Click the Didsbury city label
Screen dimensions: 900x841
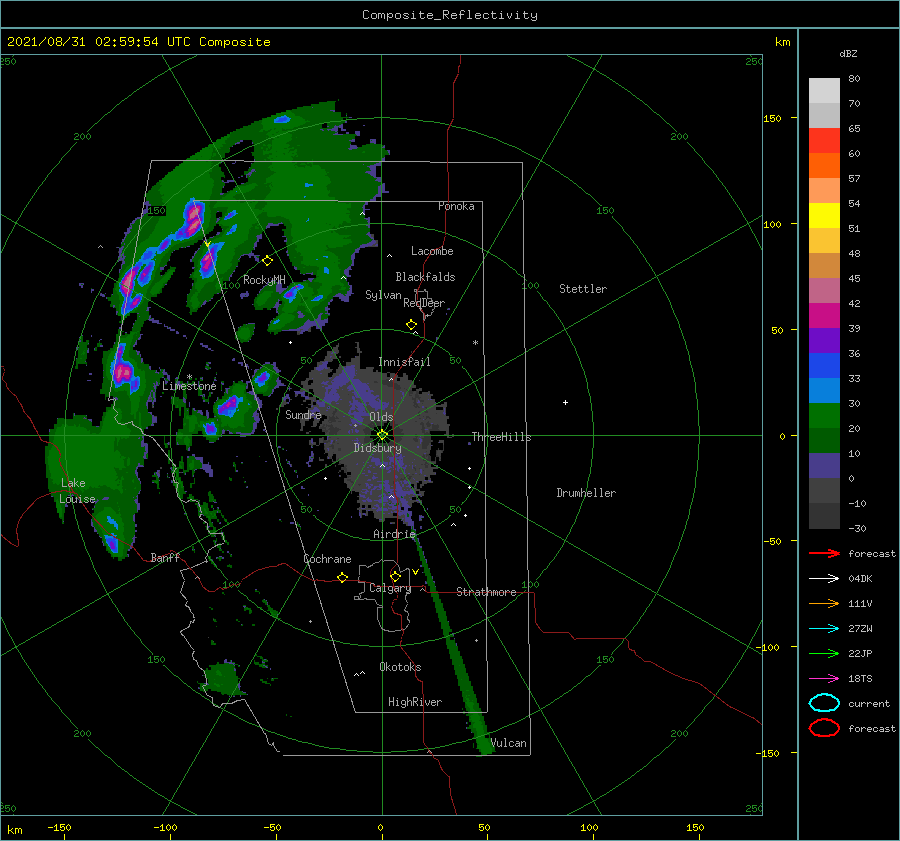pyautogui.click(x=378, y=448)
